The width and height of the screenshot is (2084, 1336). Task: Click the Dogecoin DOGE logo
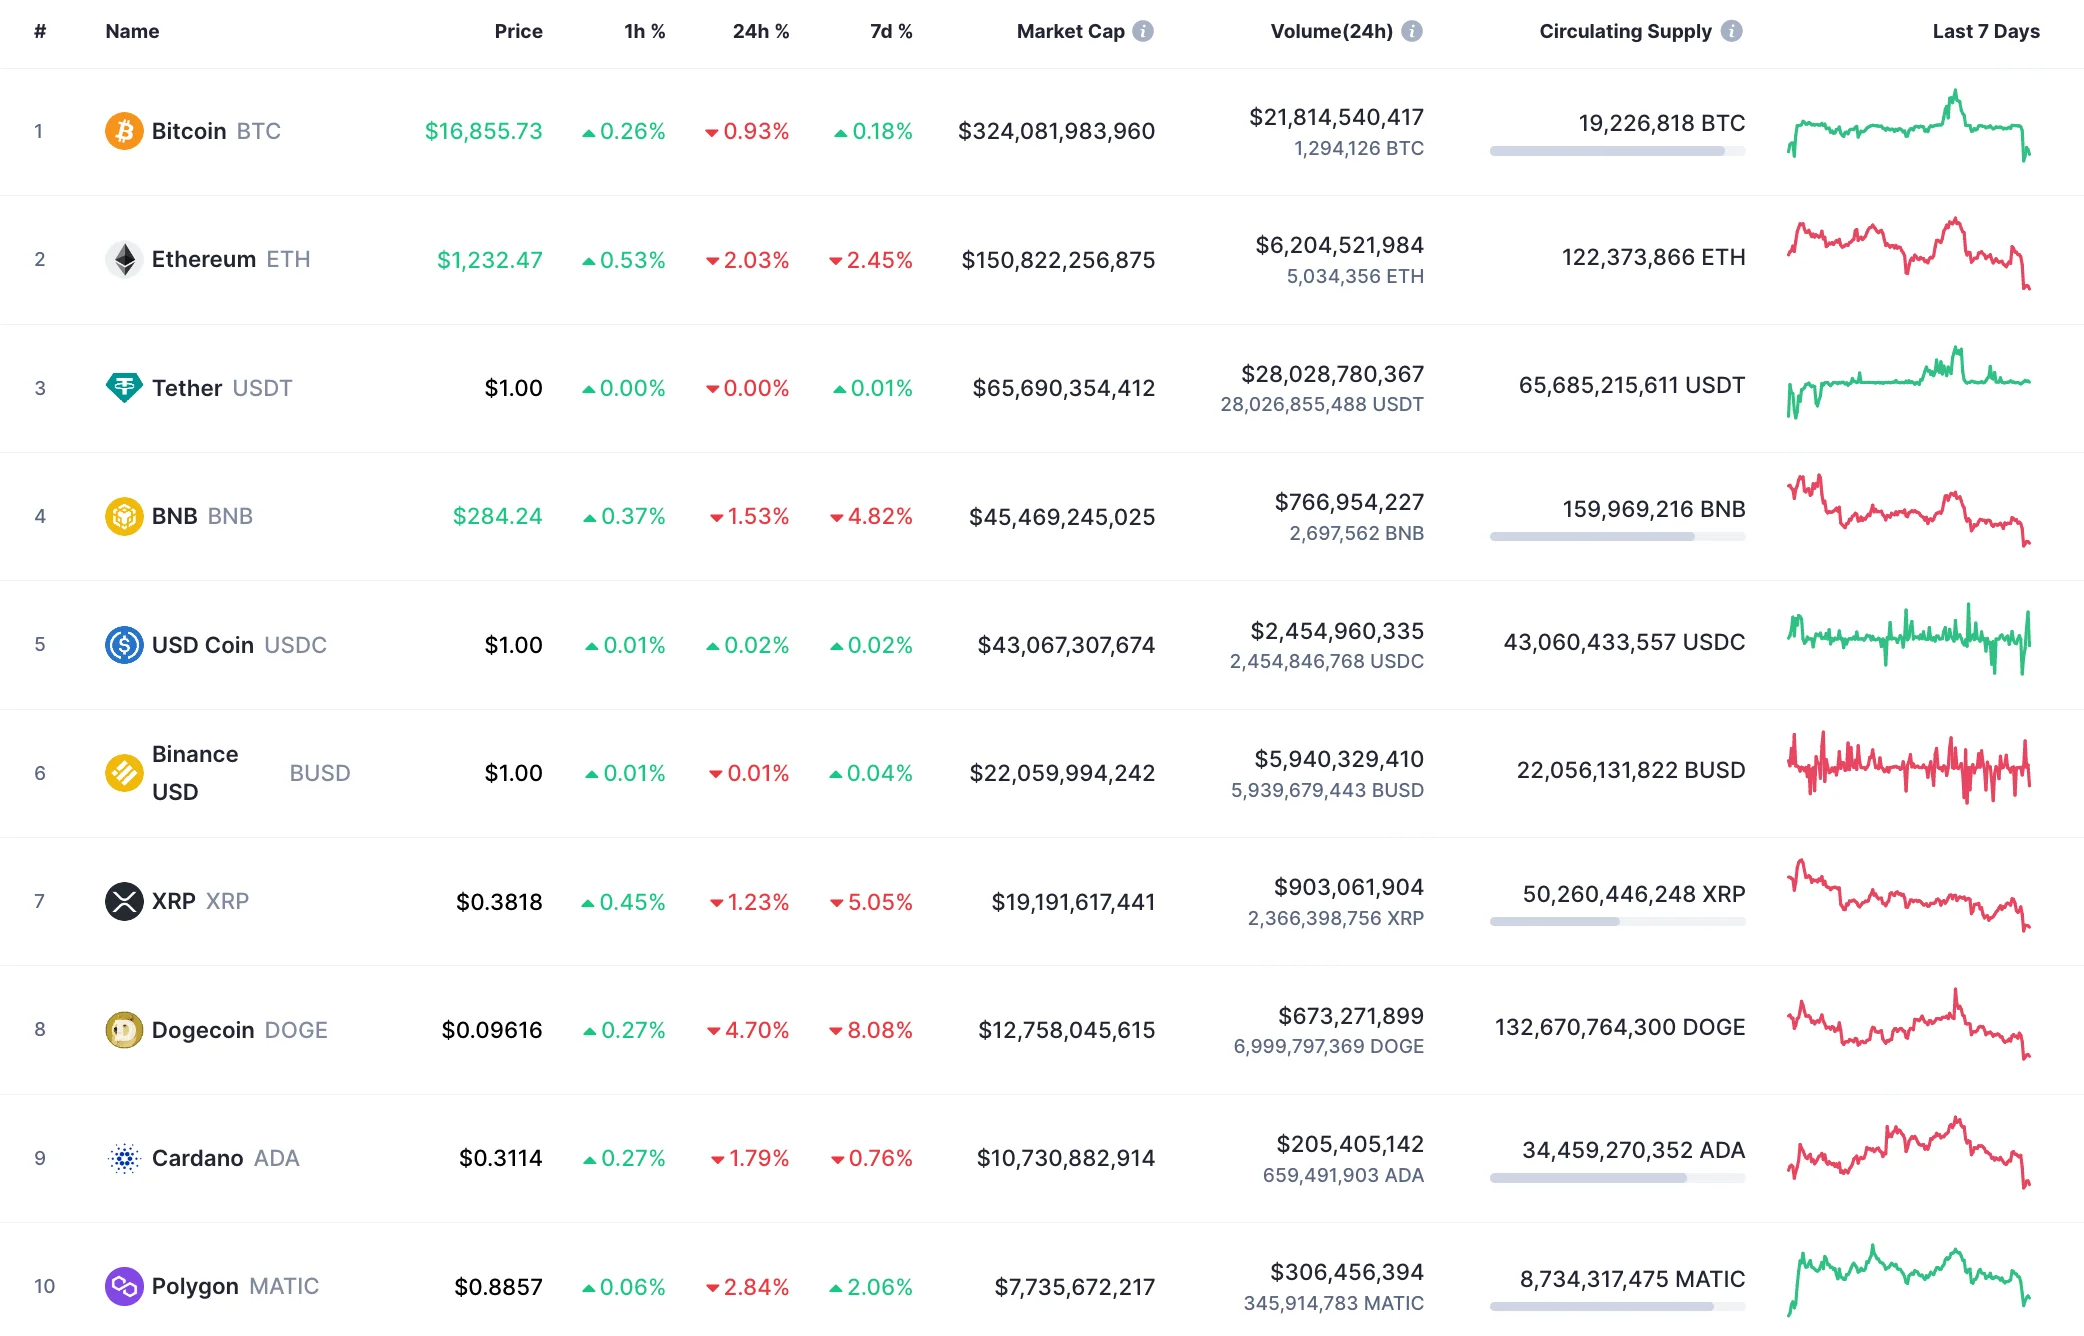(x=124, y=1029)
